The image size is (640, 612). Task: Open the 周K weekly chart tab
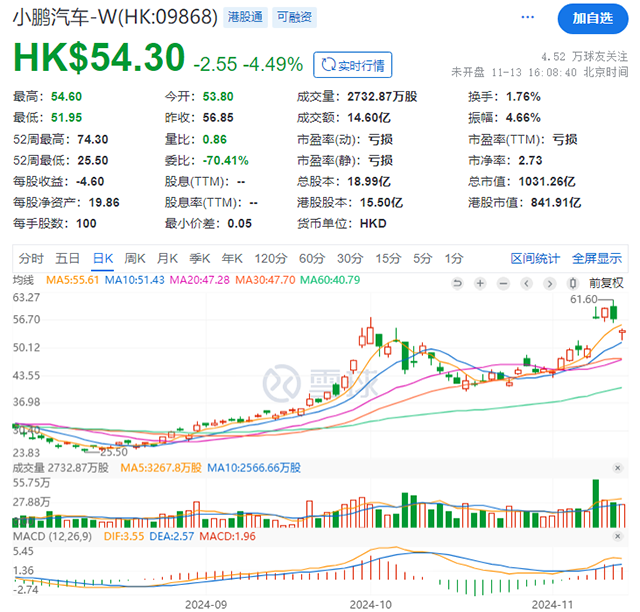pos(135,258)
